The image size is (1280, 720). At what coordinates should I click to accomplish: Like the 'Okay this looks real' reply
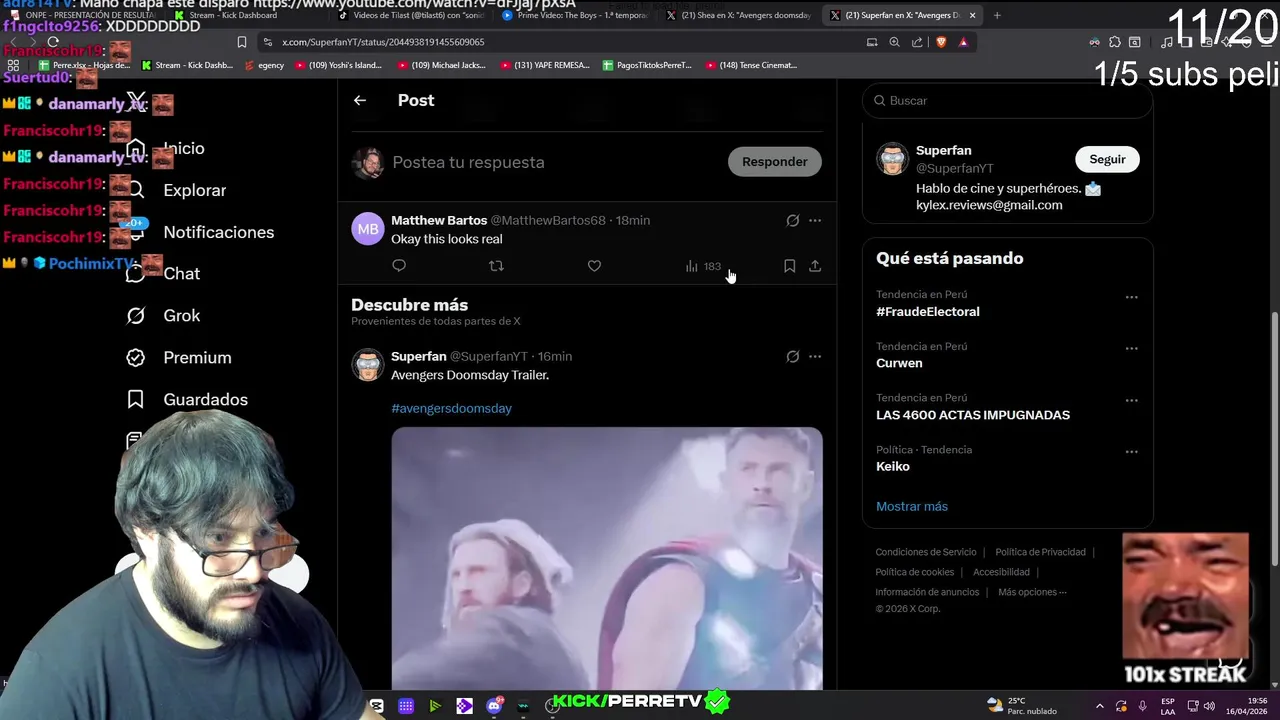point(594,265)
